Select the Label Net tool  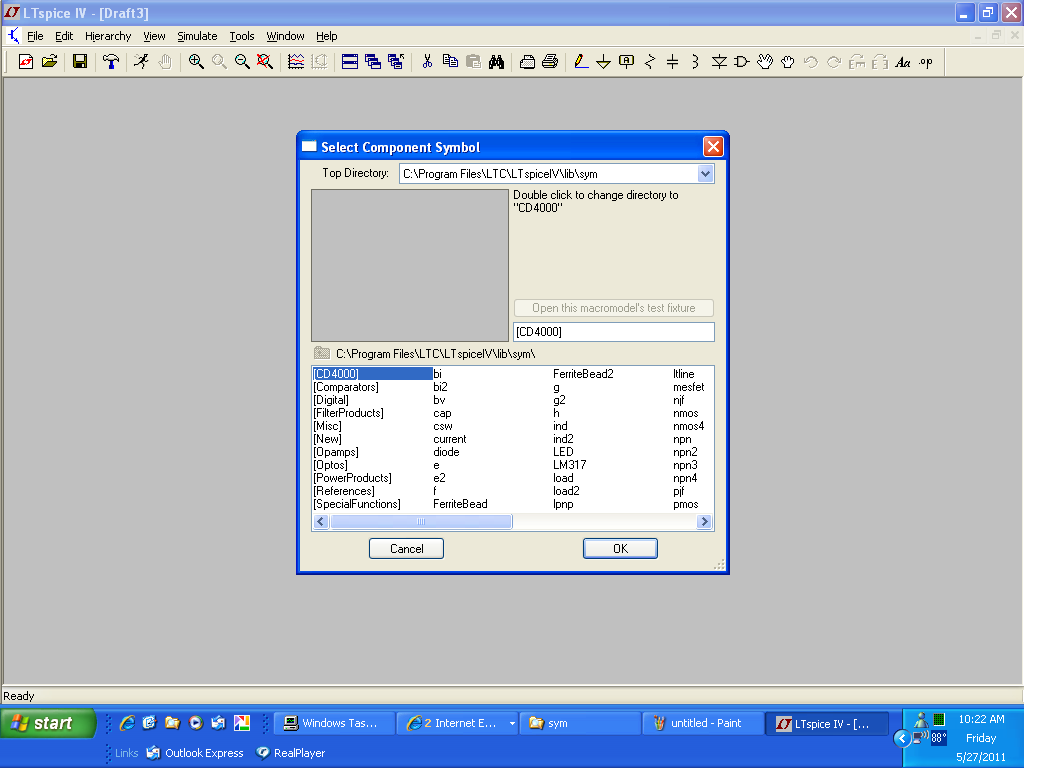(626, 62)
